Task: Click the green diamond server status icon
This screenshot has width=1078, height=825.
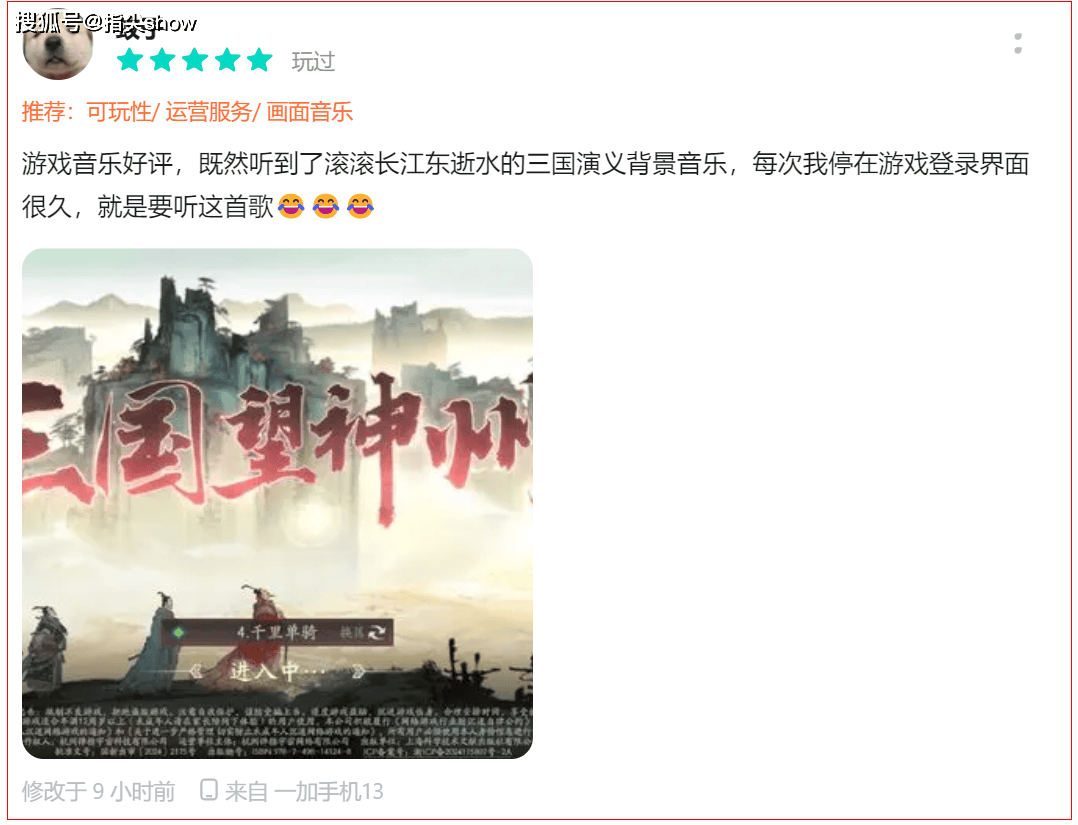Action: coord(179,632)
